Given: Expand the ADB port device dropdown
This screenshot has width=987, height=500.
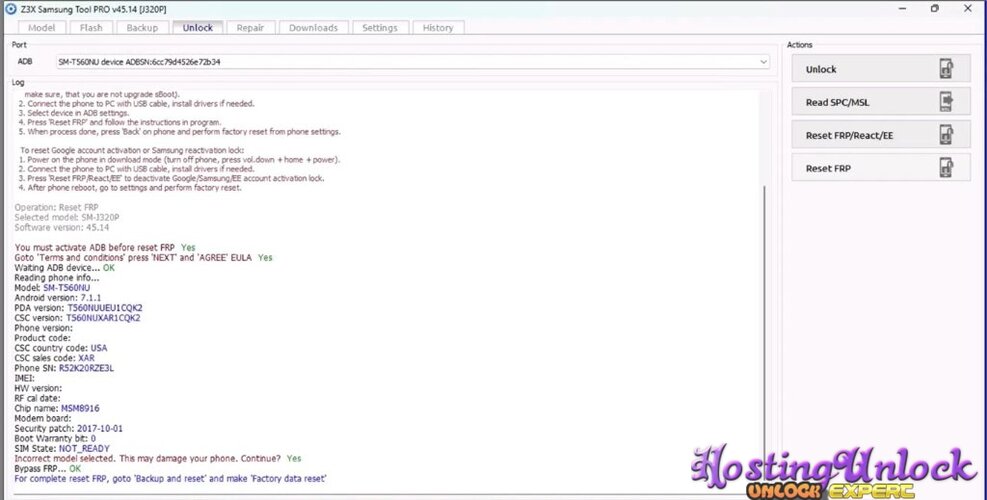Looking at the screenshot, I should click(763, 62).
